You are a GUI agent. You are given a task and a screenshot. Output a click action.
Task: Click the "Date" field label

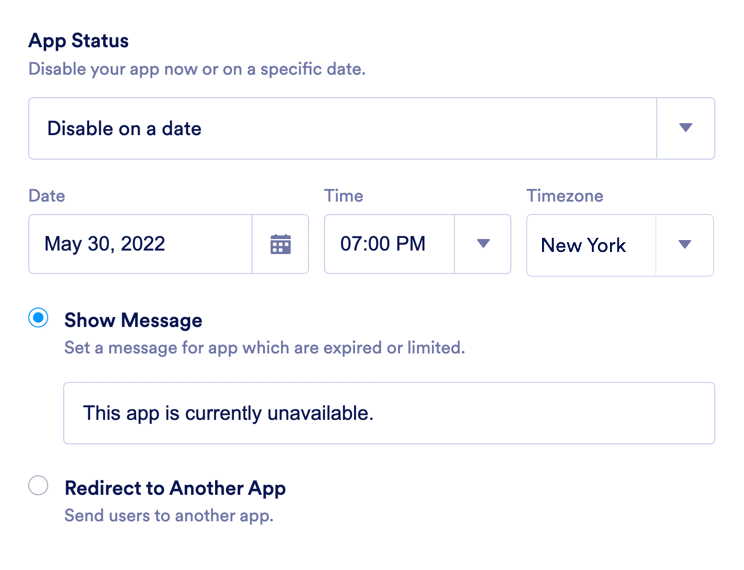(46, 196)
